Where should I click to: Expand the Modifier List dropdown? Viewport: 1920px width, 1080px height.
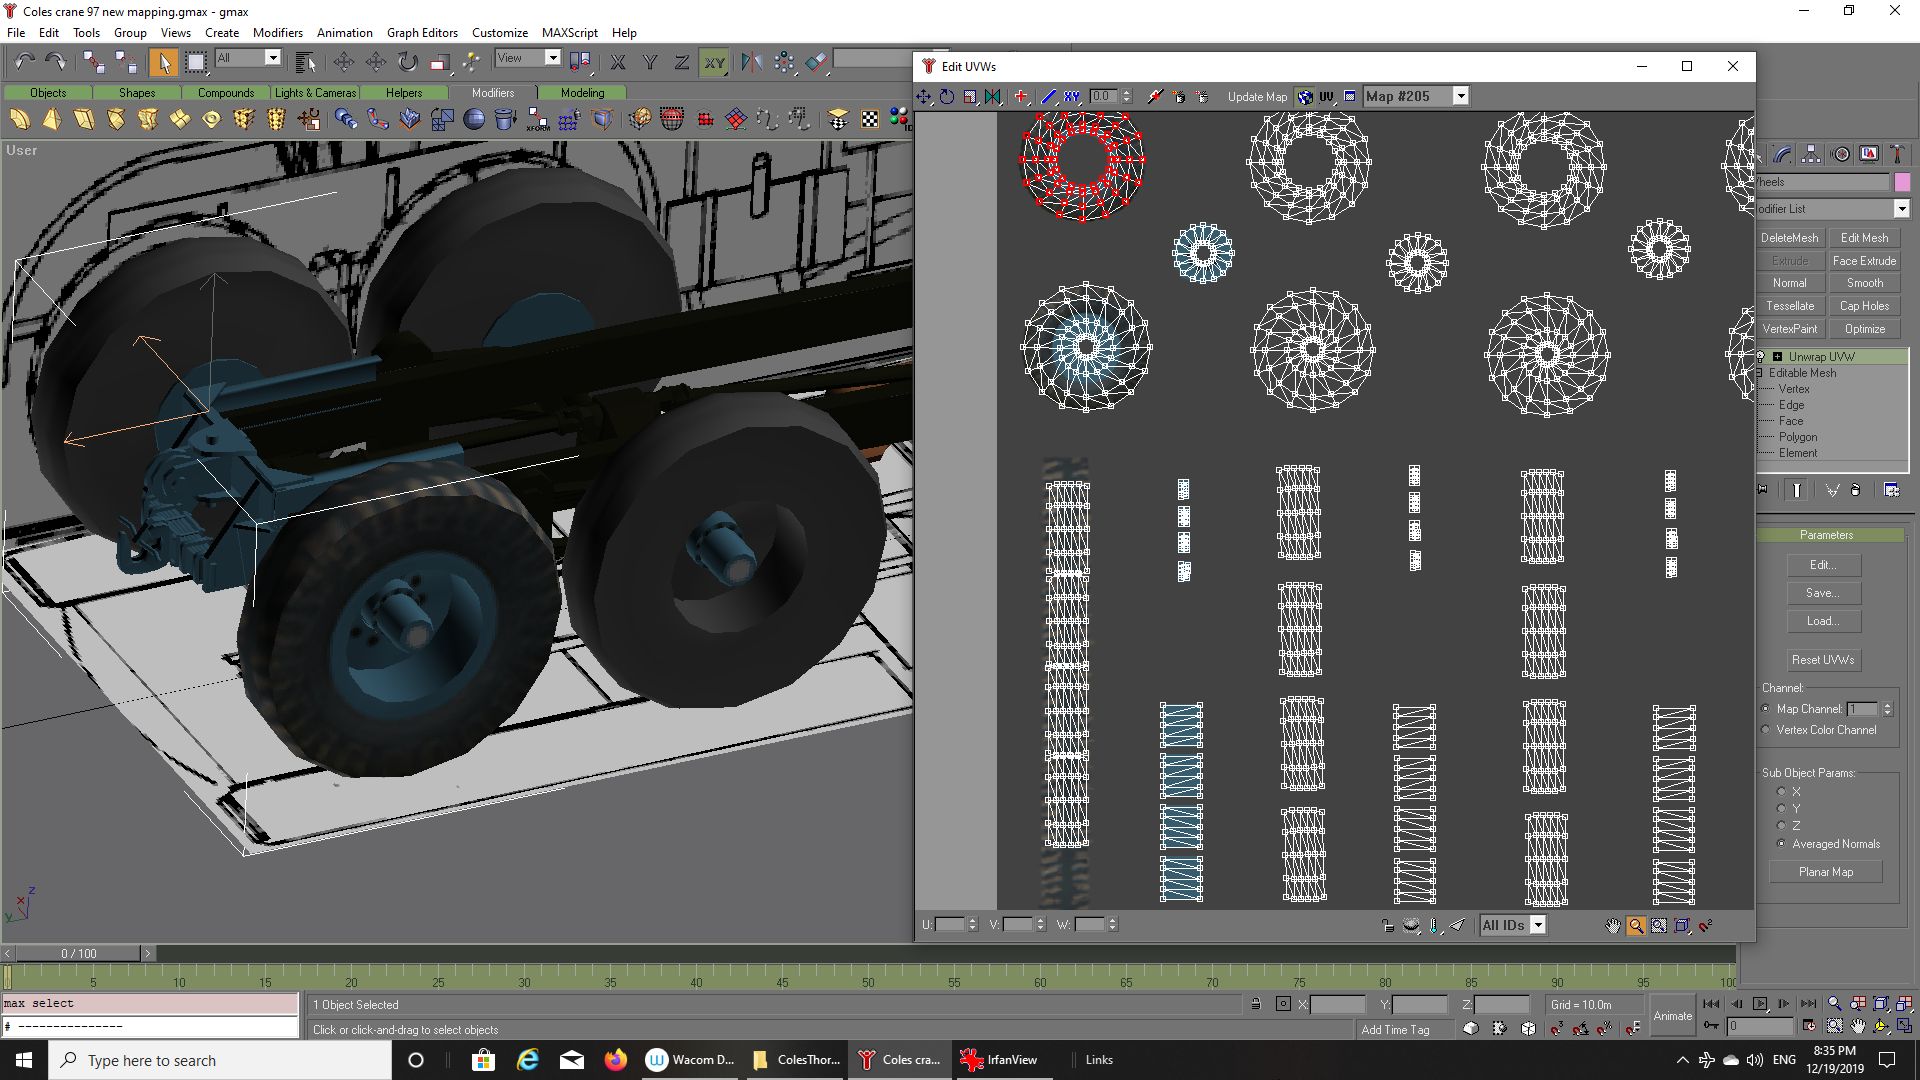[x=1901, y=209]
